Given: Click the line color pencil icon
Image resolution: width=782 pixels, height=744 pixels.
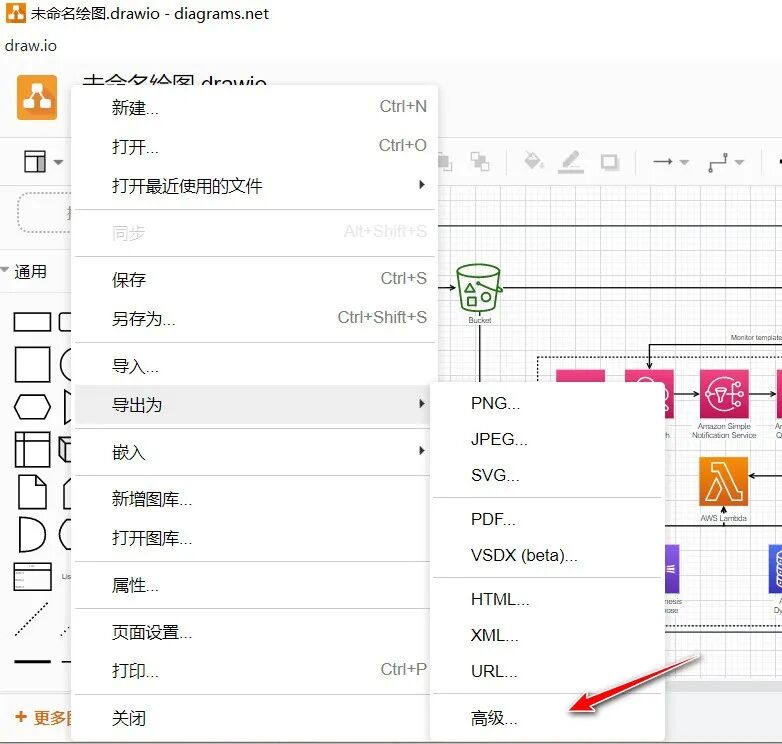Looking at the screenshot, I should pyautogui.click(x=570, y=161).
